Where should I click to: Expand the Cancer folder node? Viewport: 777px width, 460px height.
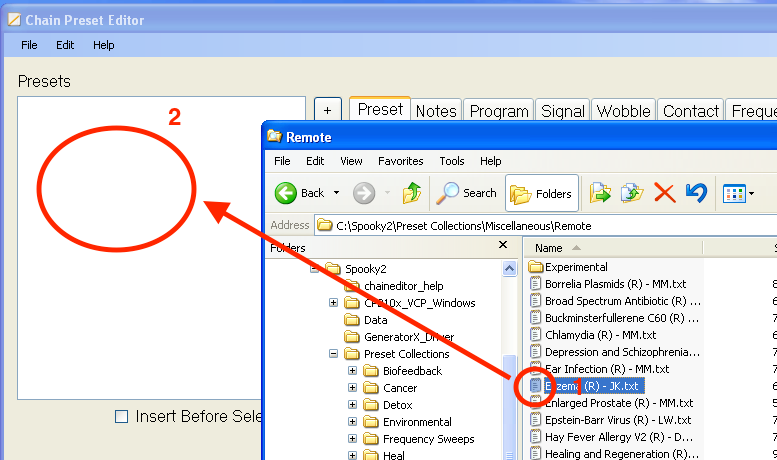pos(352,388)
